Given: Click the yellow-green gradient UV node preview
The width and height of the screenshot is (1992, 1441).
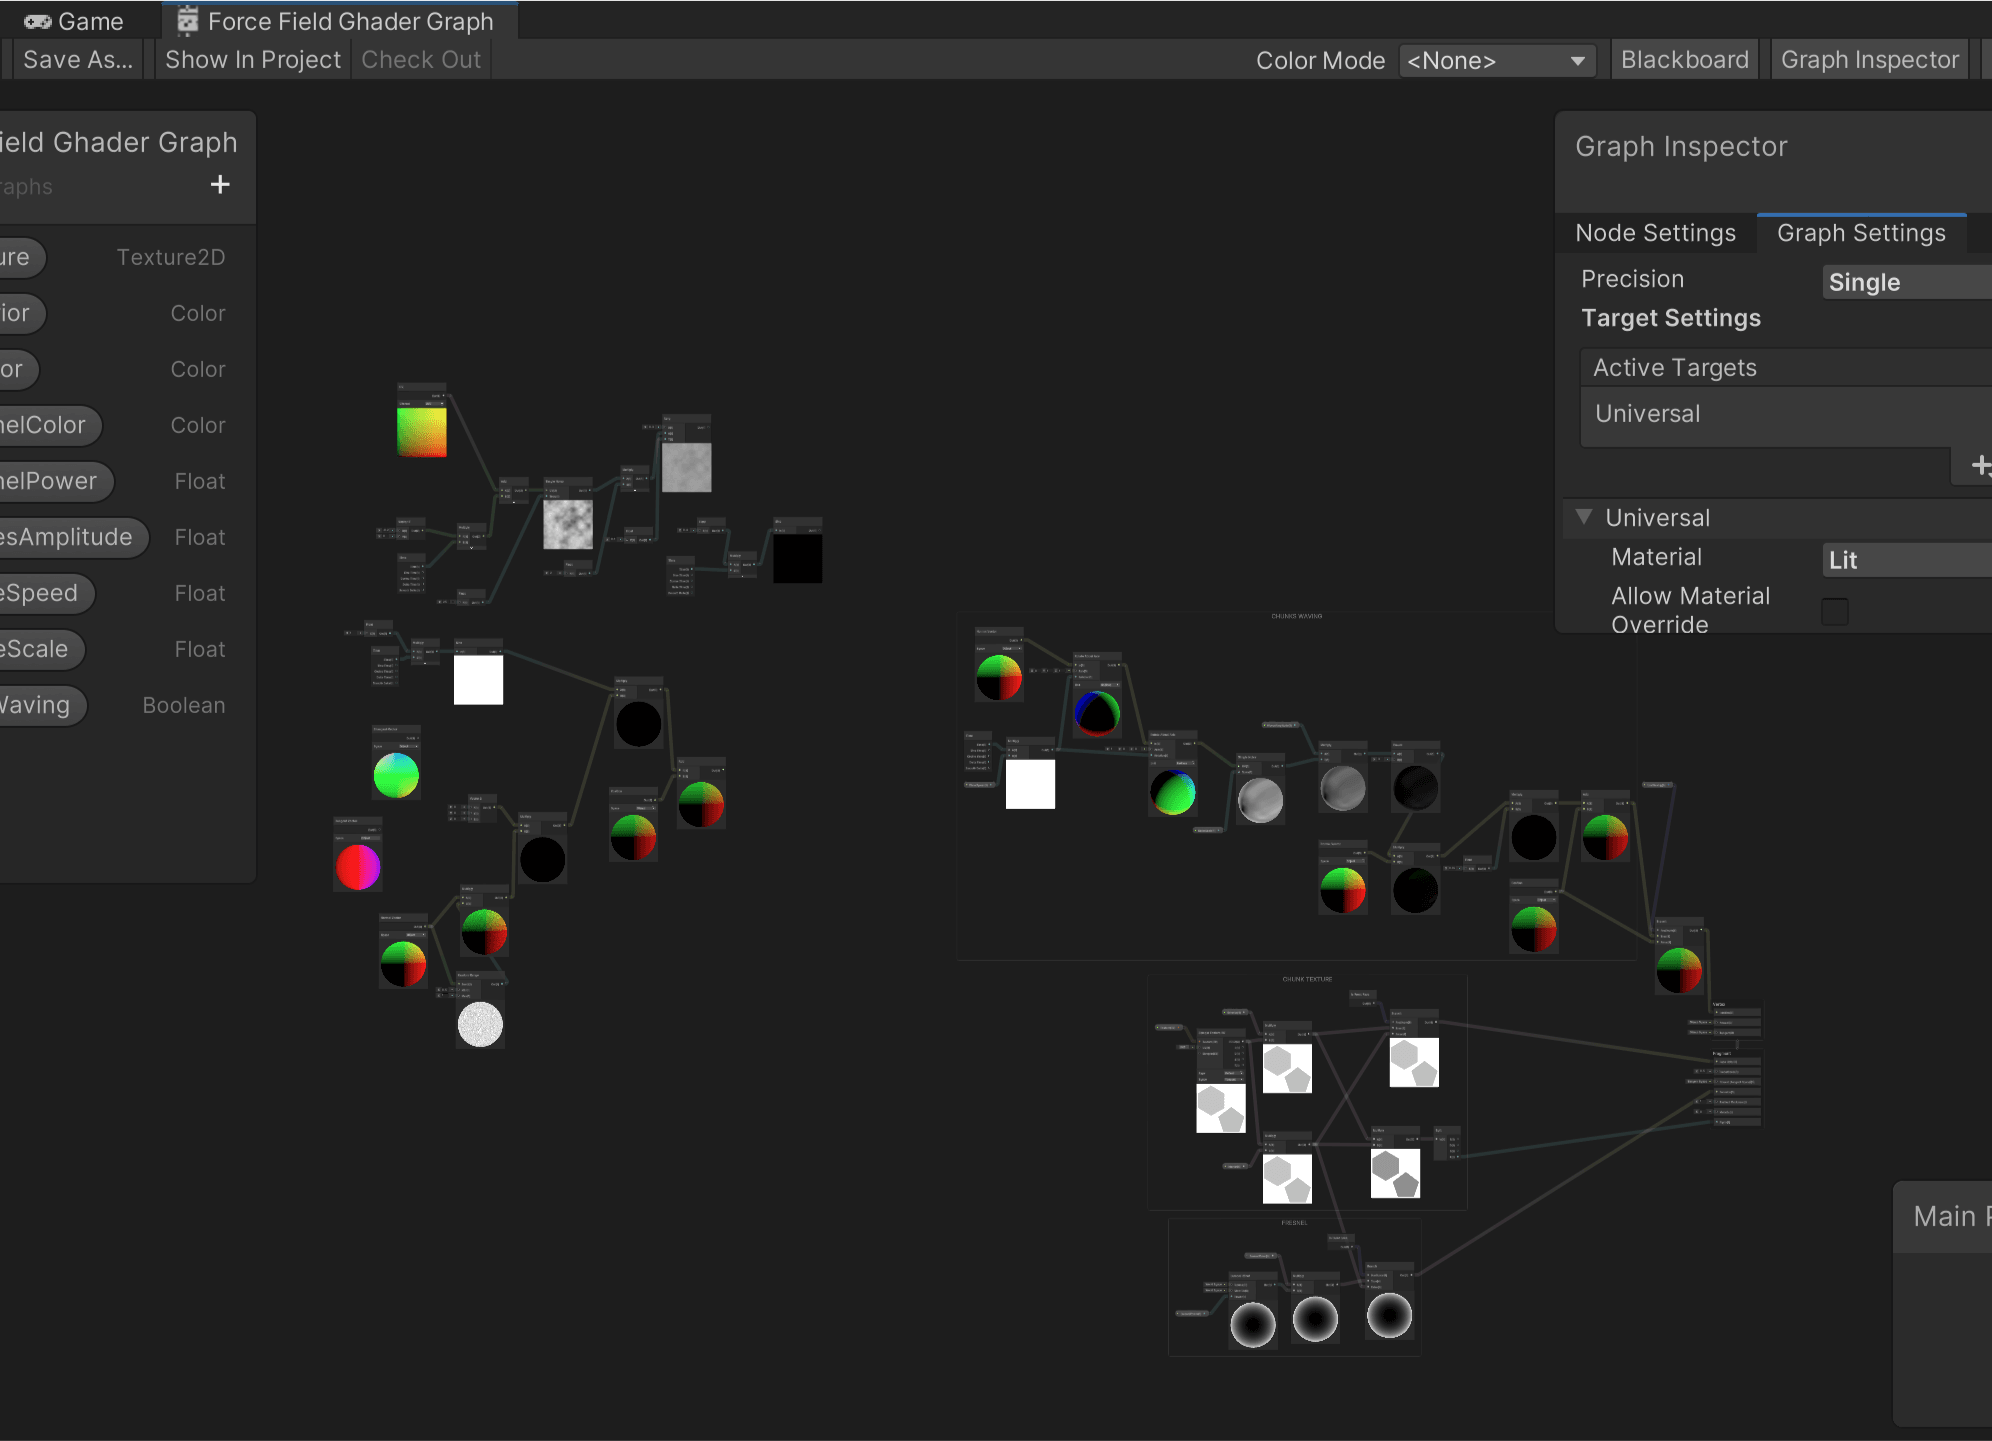Looking at the screenshot, I should coord(422,432).
